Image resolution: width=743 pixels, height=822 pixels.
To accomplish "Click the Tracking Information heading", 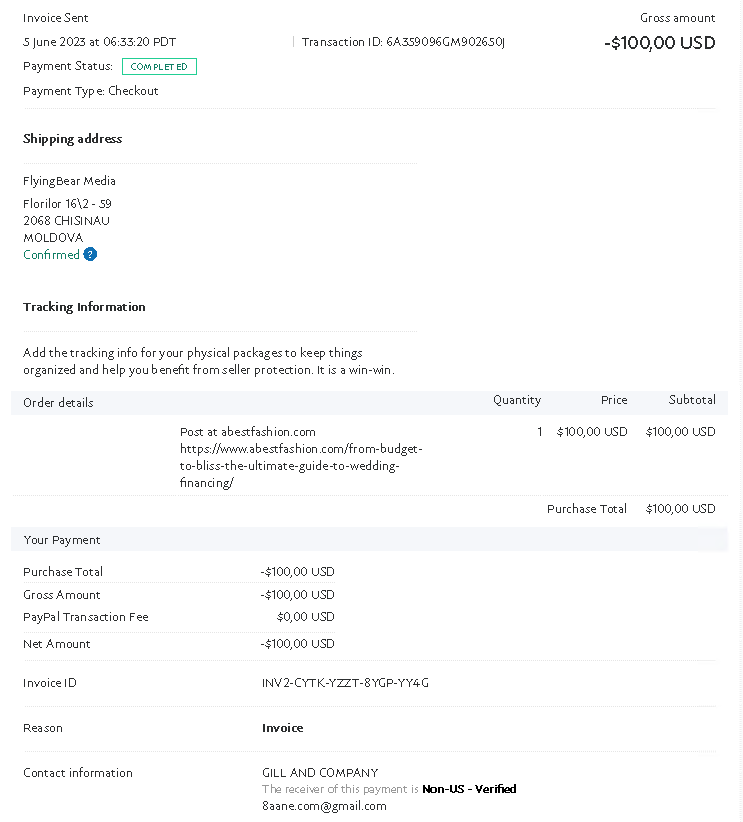I will 84,307.
